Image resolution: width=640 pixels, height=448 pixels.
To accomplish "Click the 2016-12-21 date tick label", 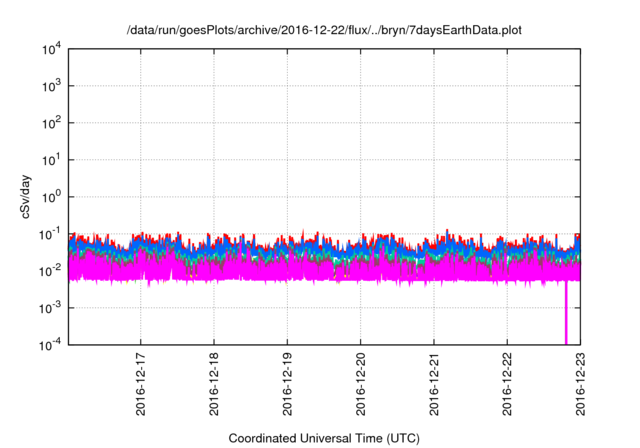I will (434, 384).
